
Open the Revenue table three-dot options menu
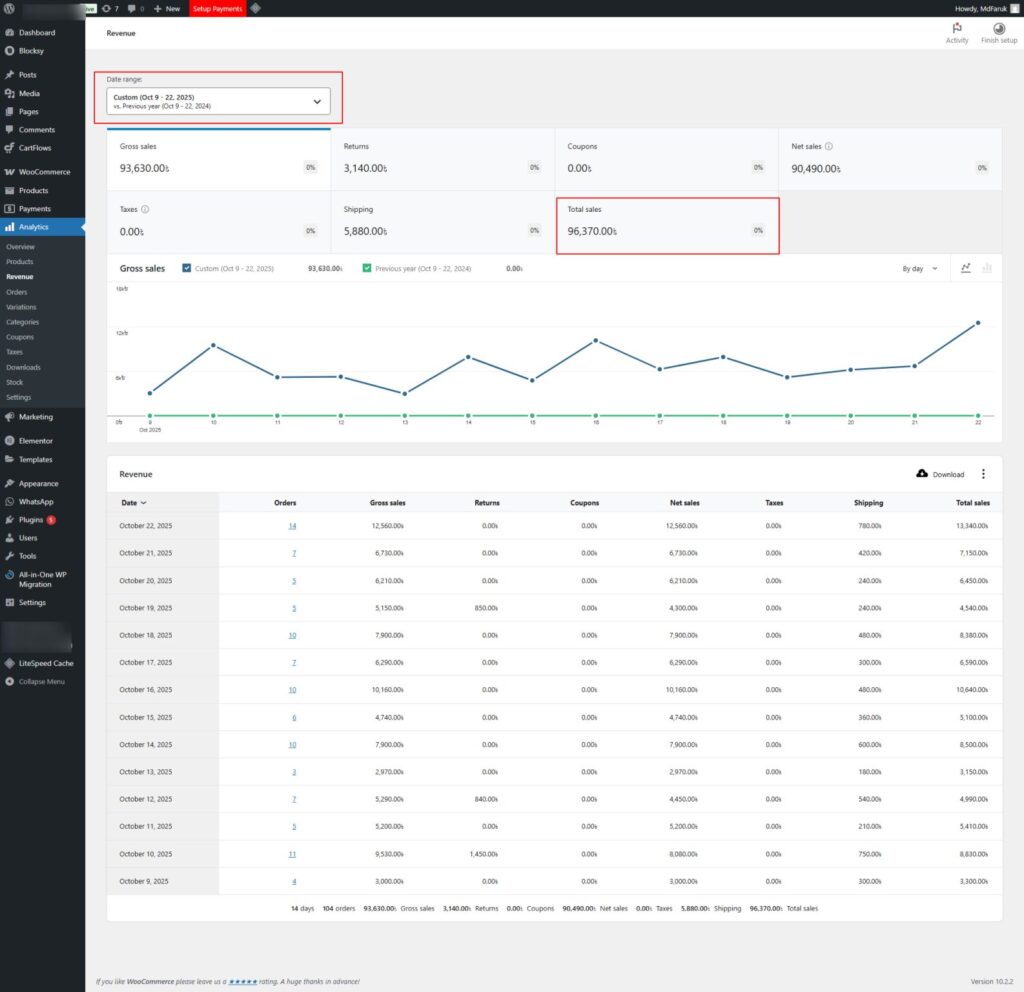[983, 474]
